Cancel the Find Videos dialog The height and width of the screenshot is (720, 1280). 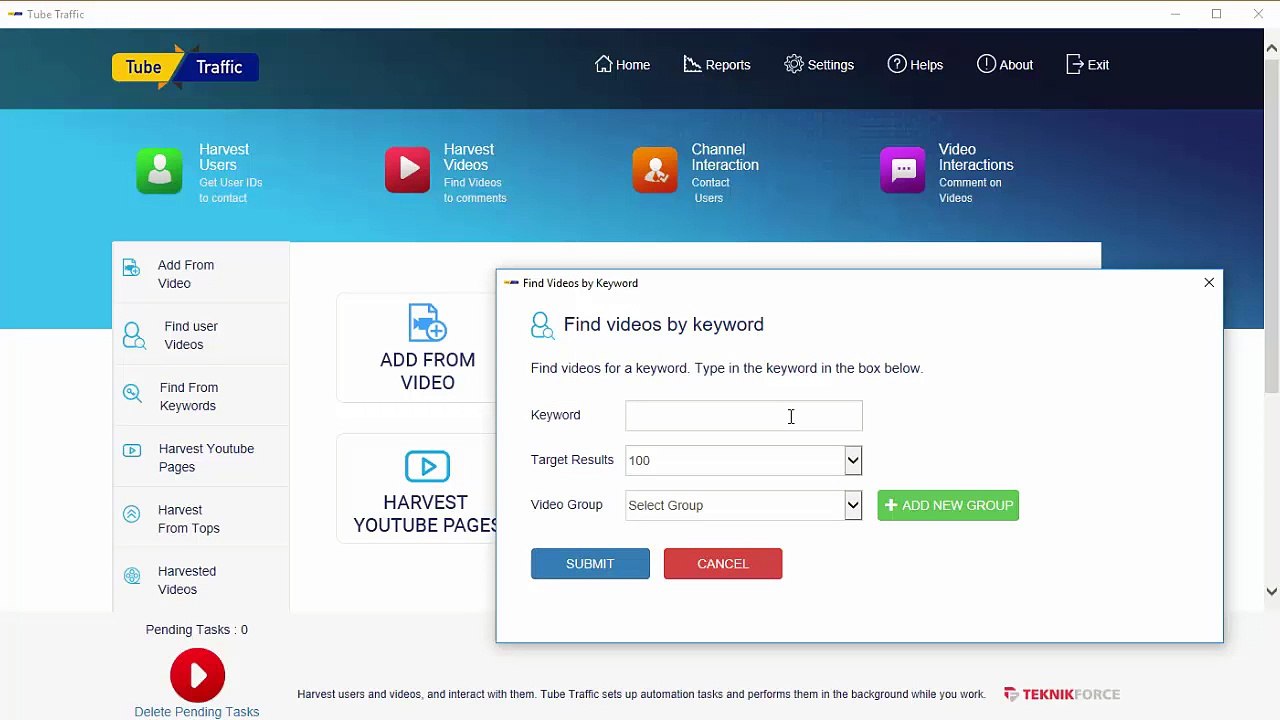tap(723, 563)
